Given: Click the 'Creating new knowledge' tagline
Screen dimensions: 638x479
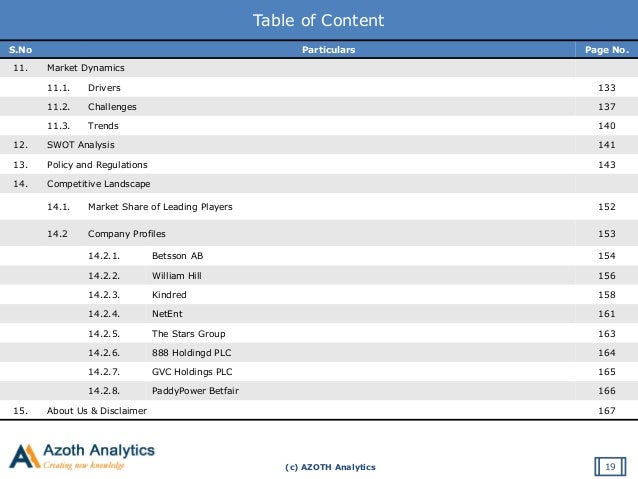Looking at the screenshot, I should 84,465.
